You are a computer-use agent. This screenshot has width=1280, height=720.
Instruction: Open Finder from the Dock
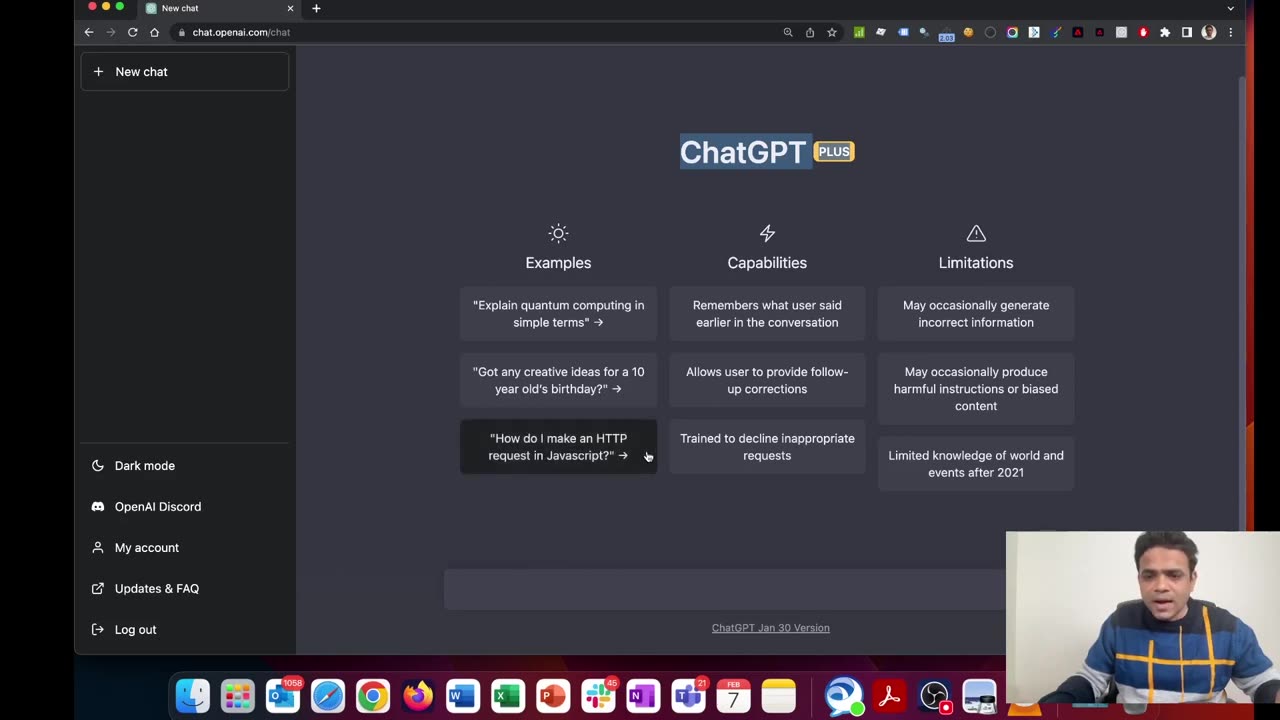tap(192, 696)
